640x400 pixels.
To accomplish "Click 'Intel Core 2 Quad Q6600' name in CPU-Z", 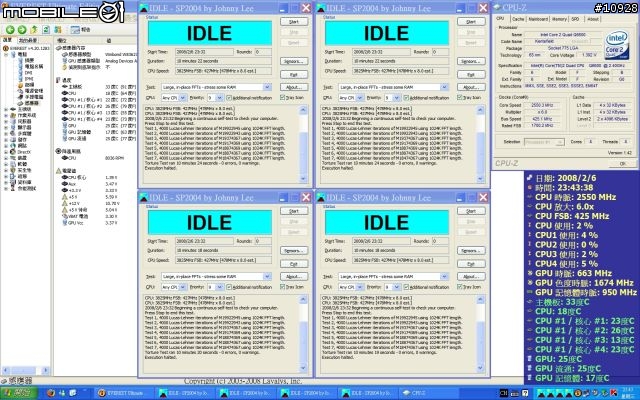I will [x=562, y=35].
